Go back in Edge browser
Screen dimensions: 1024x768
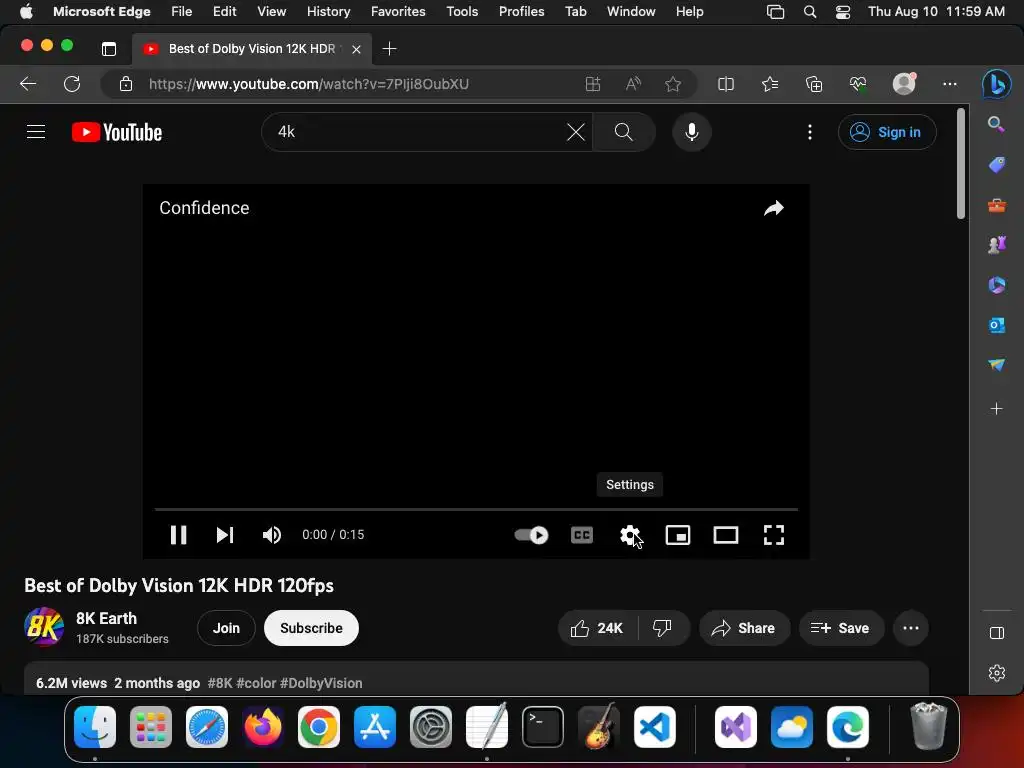[x=28, y=84]
